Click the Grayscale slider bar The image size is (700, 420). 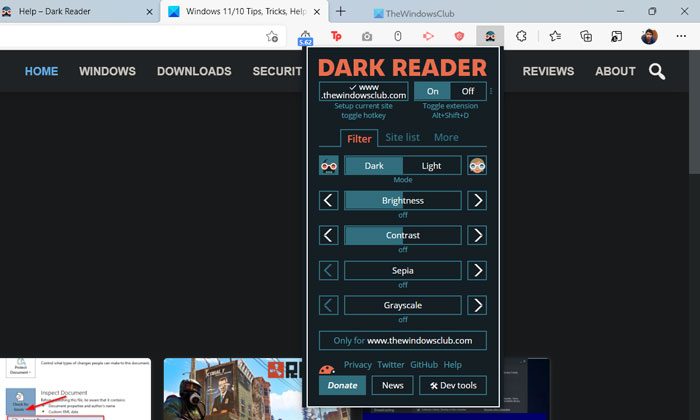point(403,305)
